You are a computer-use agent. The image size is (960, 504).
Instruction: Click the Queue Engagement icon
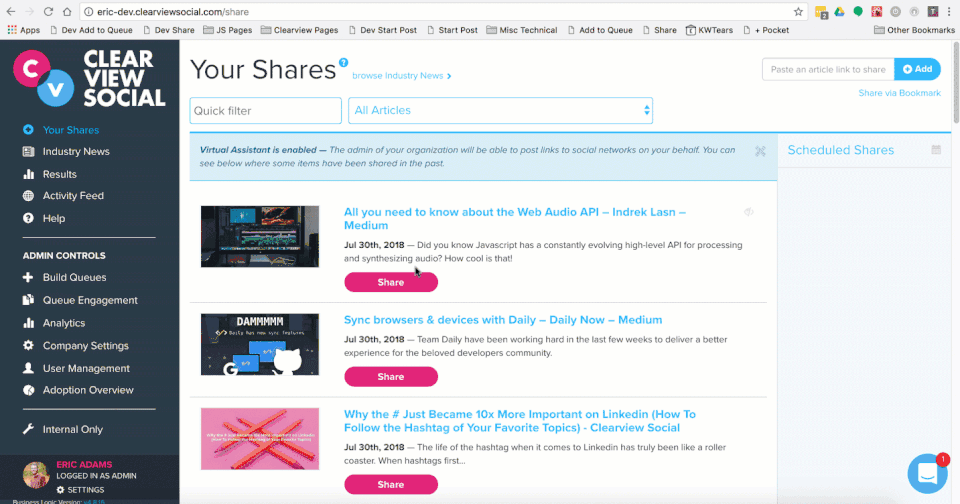[x=28, y=300]
